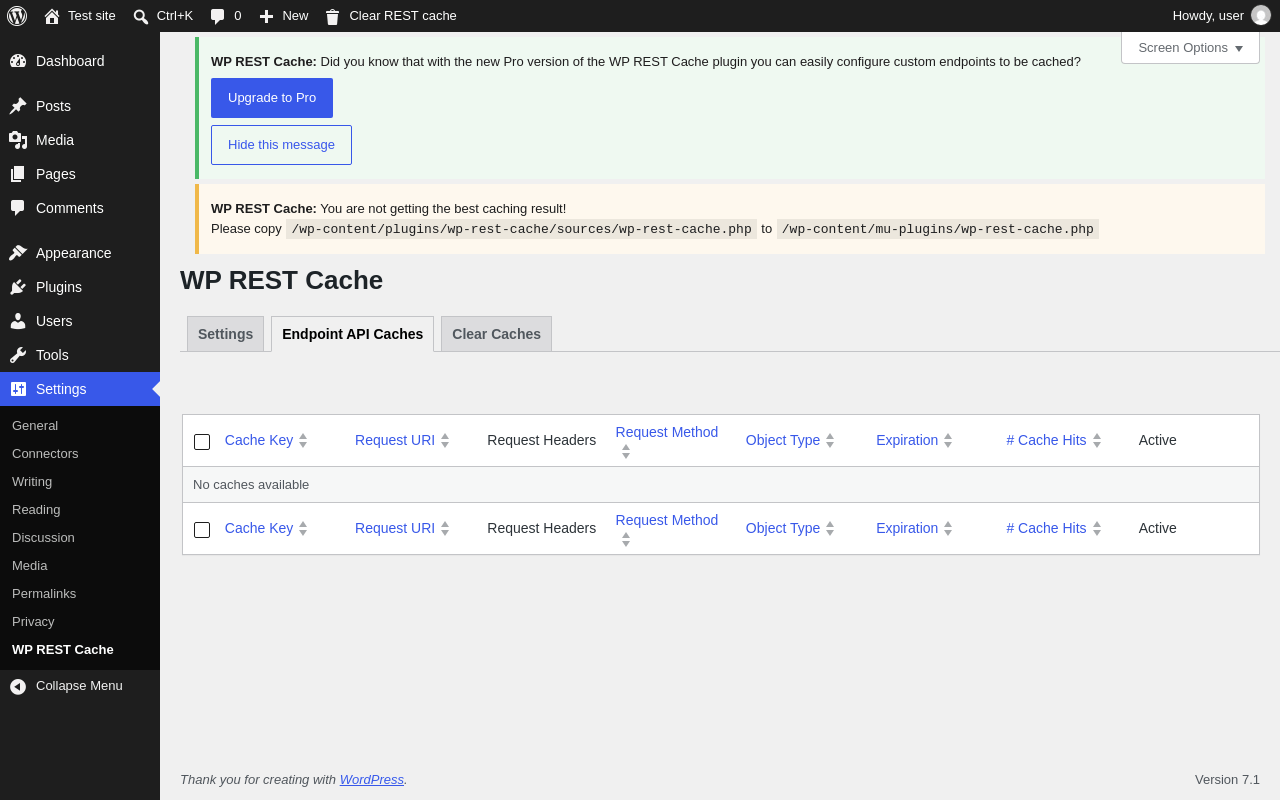
Task: Click the Upgrade to Pro button
Action: pyautogui.click(x=272, y=98)
